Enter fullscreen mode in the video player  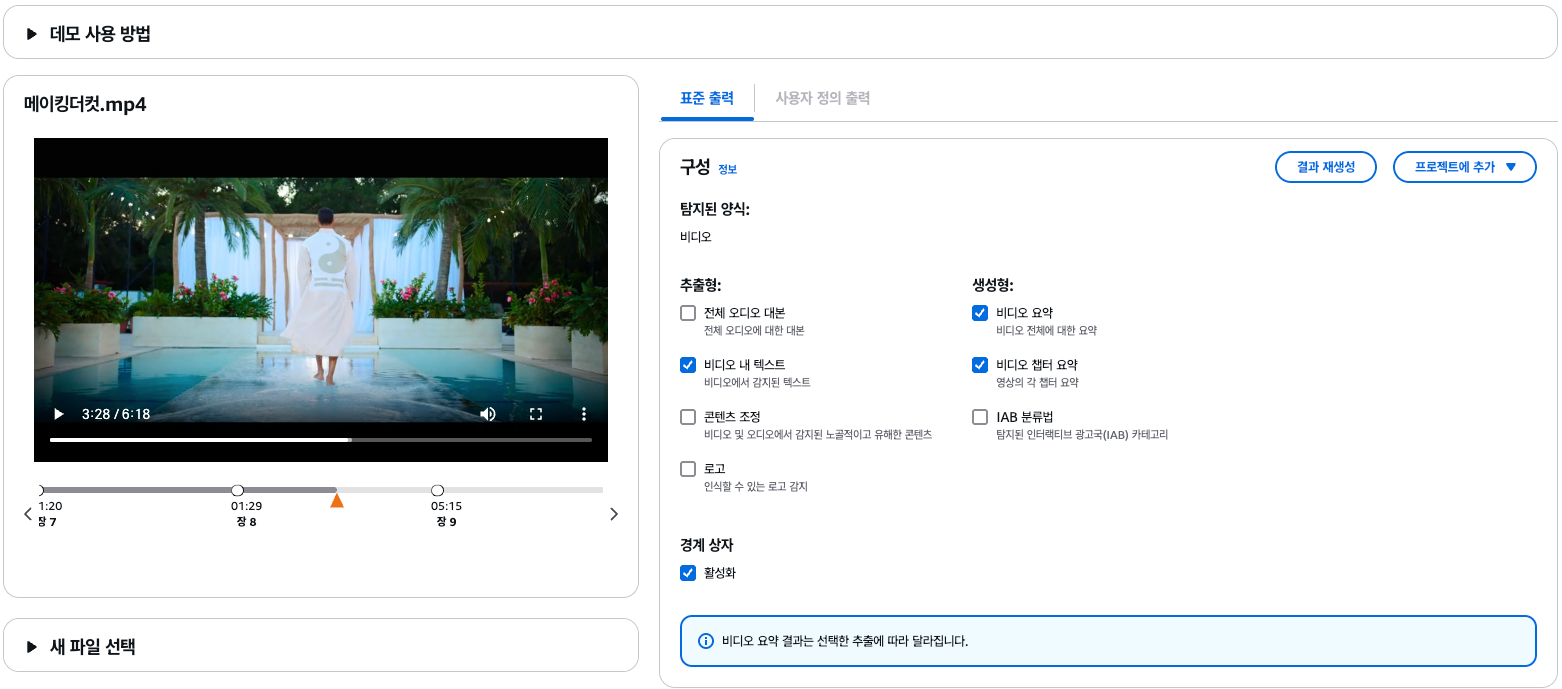[536, 414]
